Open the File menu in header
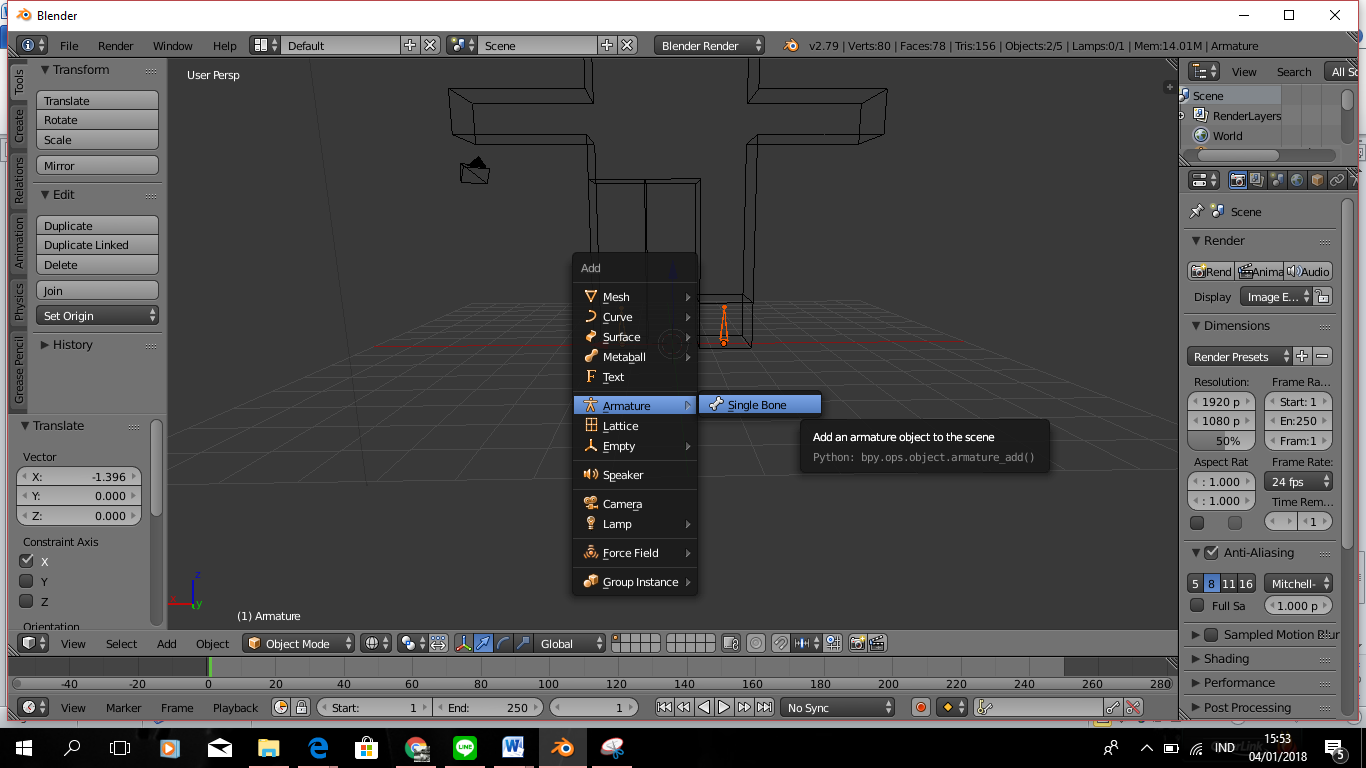The height and width of the screenshot is (768, 1366). (69, 46)
